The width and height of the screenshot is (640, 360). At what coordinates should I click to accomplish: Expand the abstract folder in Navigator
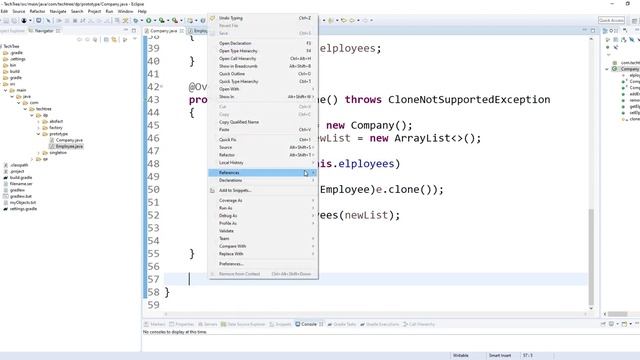38,121
